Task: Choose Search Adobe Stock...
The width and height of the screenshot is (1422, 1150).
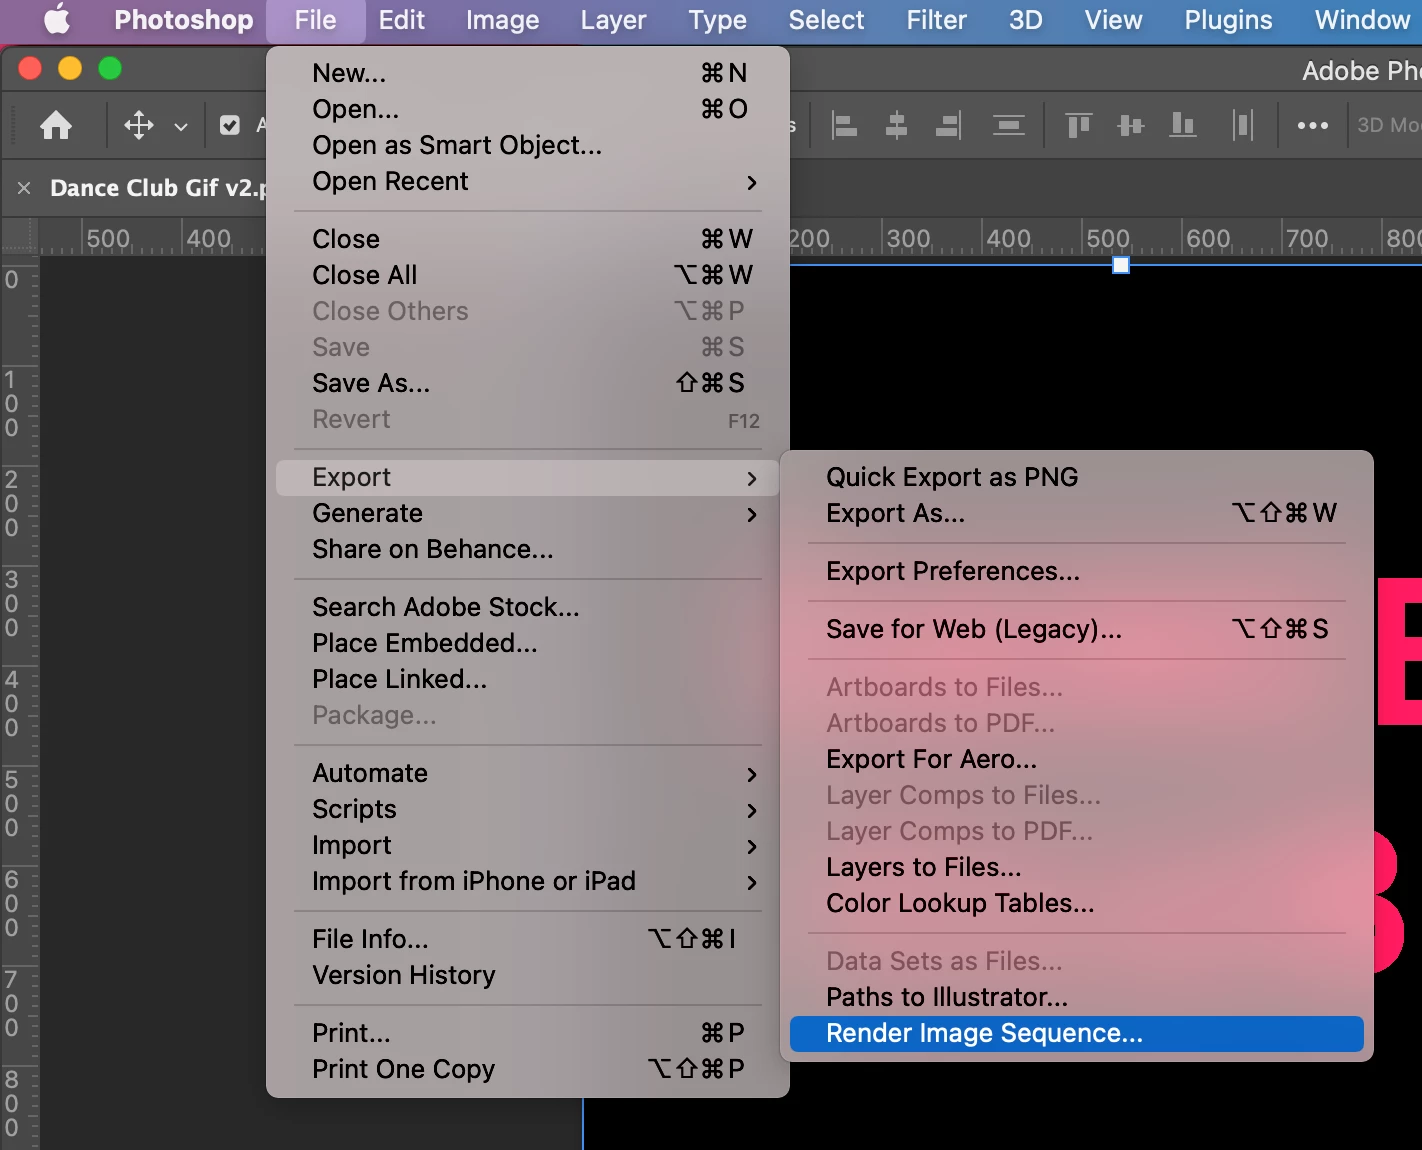Action: pyautogui.click(x=528, y=607)
